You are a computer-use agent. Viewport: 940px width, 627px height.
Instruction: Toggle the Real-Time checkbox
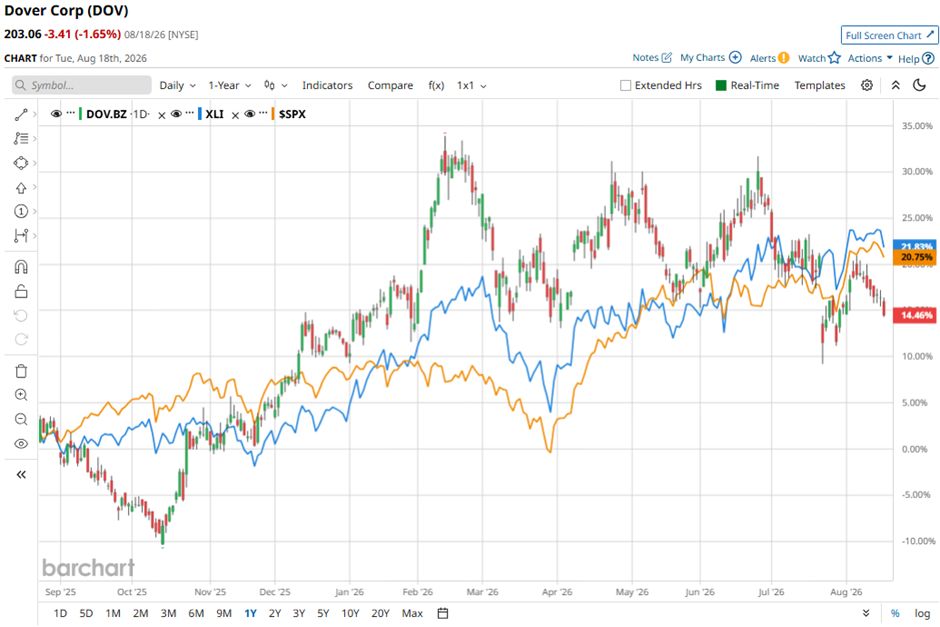721,85
